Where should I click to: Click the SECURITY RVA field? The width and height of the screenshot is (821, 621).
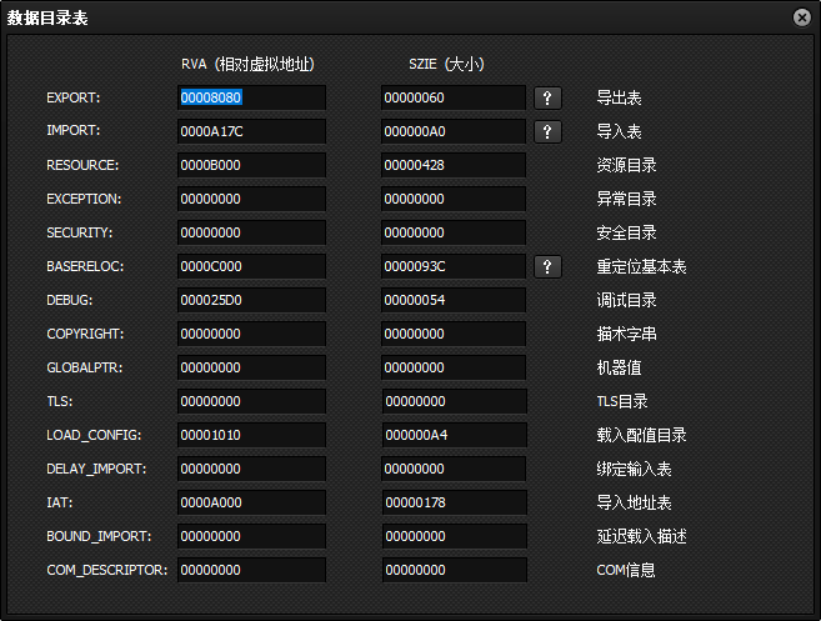tap(251, 232)
